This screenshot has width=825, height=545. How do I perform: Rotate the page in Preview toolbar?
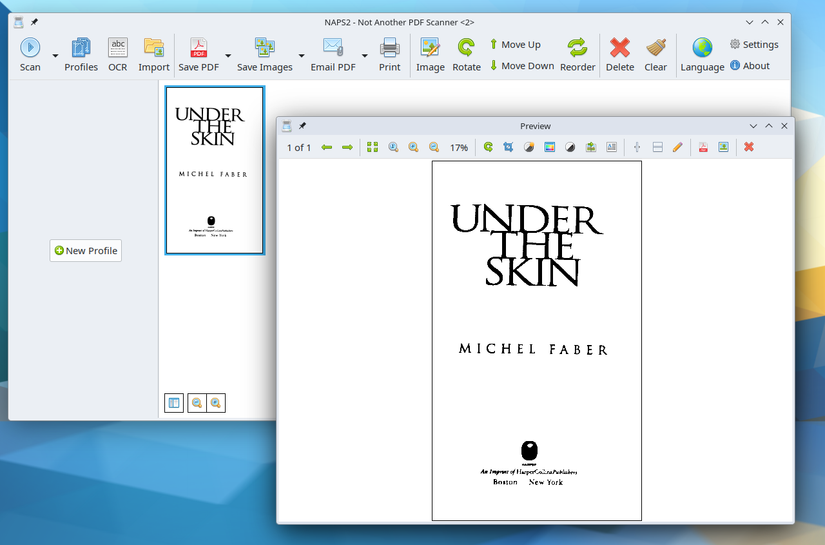[x=488, y=147]
